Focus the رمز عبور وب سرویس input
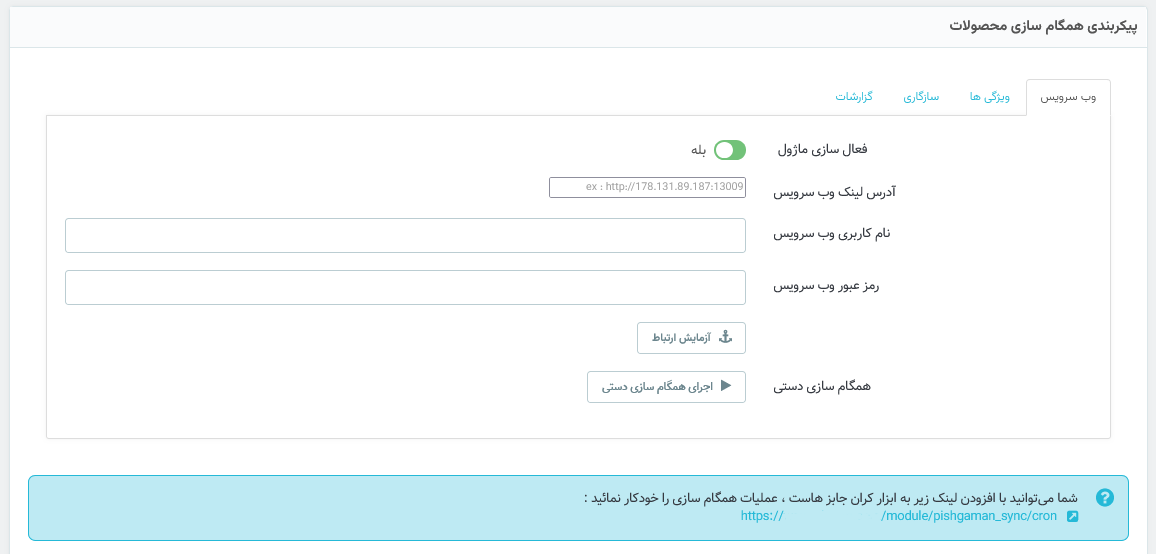This screenshot has width=1156, height=554. coord(405,287)
